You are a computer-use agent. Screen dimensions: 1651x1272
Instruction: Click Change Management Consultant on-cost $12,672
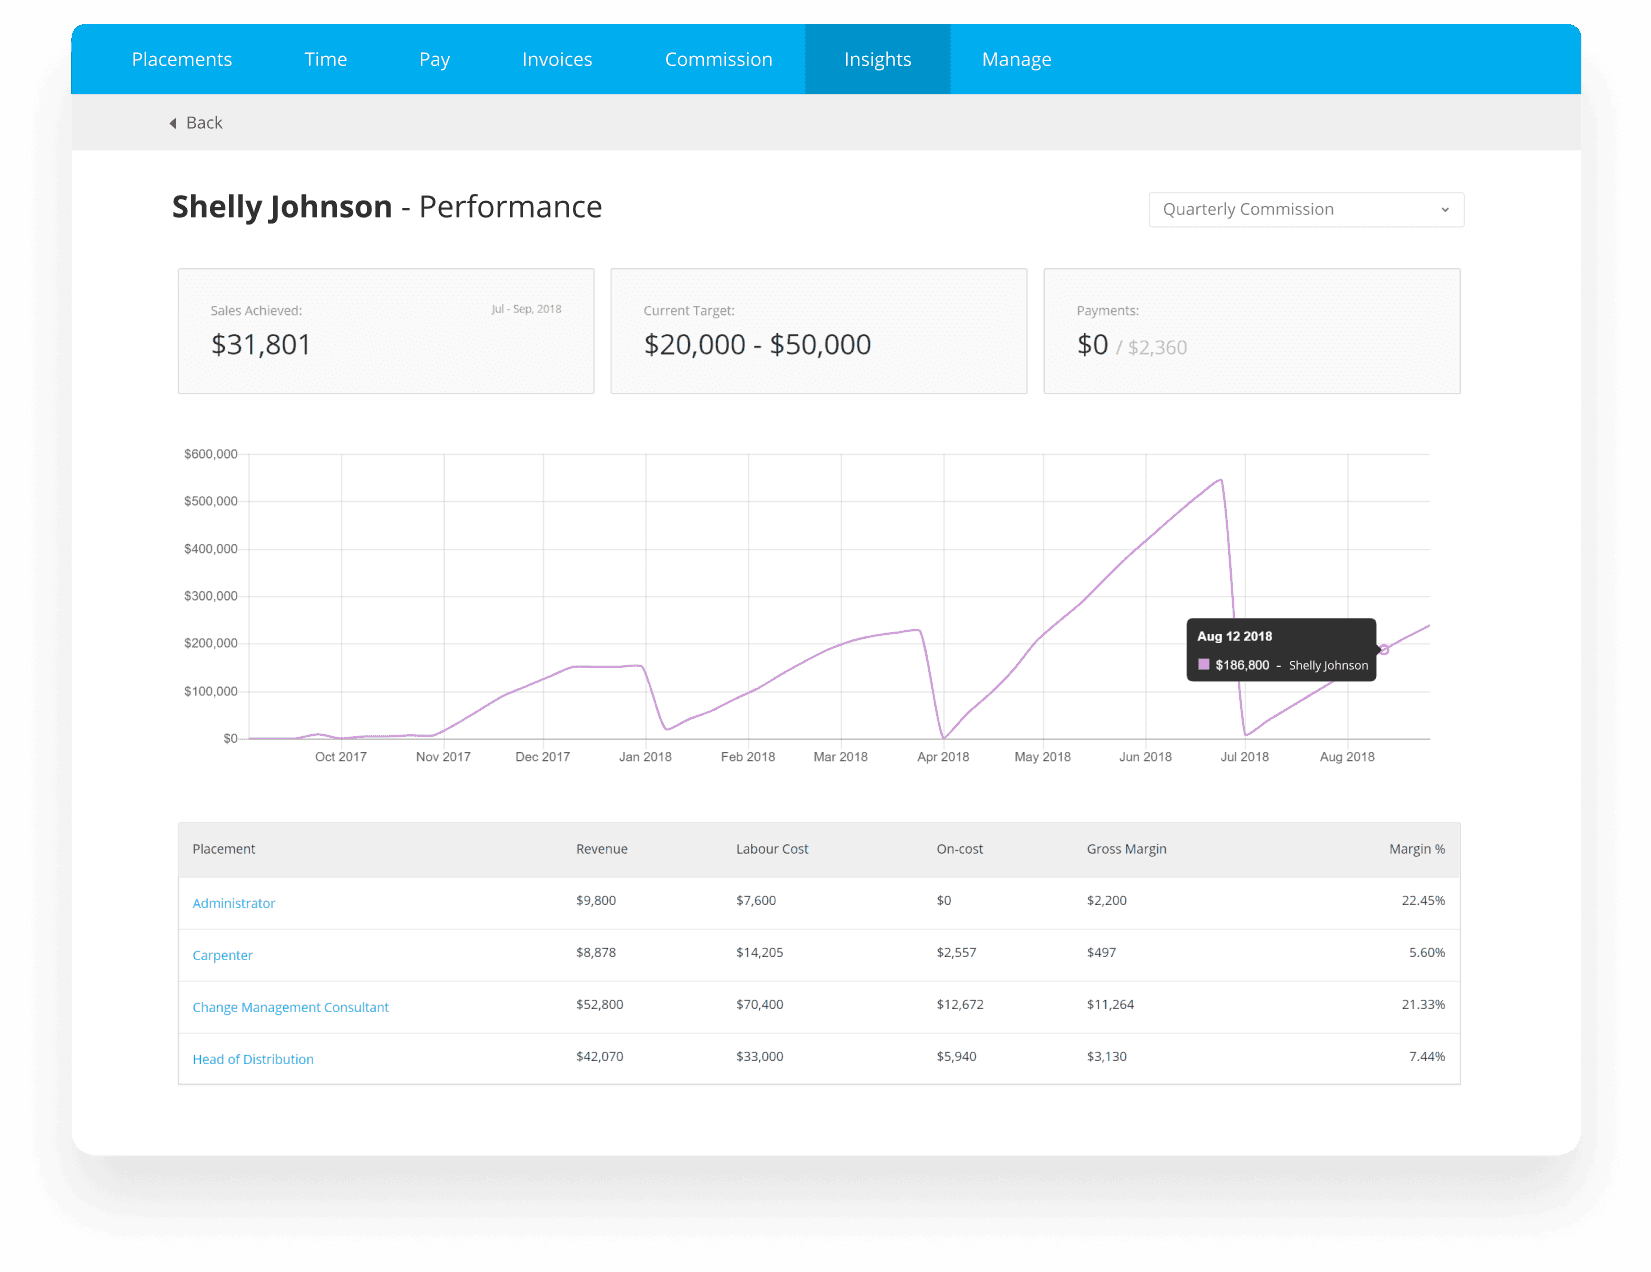click(960, 1005)
